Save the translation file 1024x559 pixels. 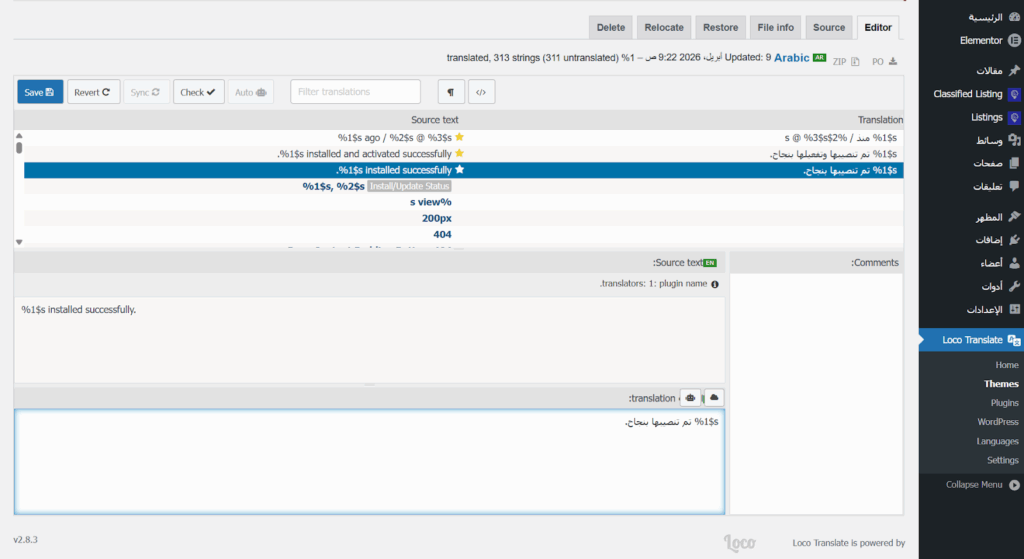[x=40, y=92]
